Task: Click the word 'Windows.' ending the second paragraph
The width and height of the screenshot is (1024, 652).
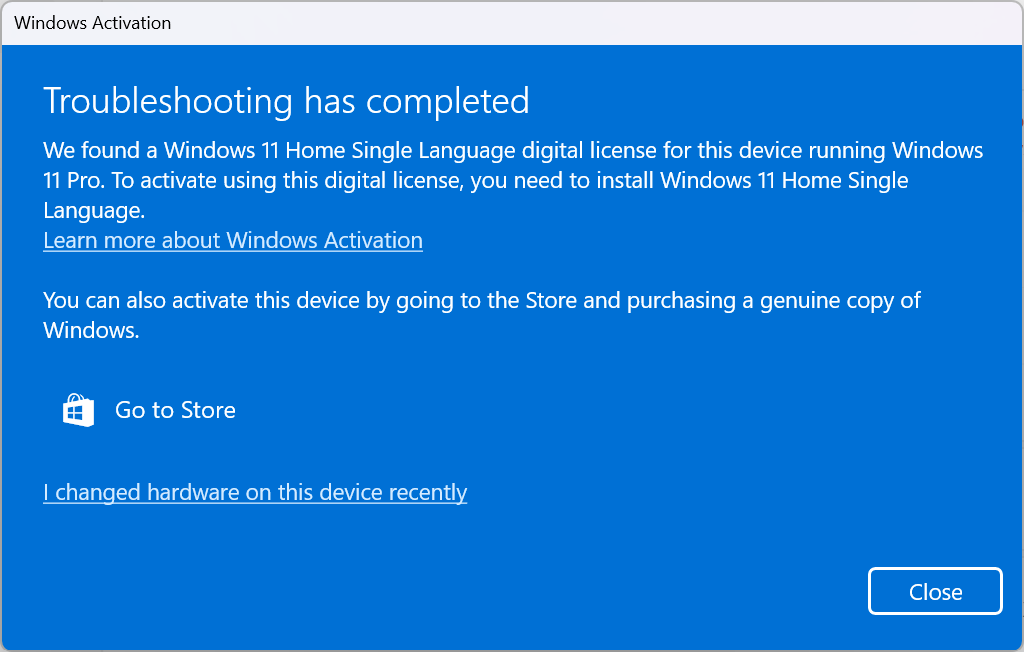Action: point(91,330)
